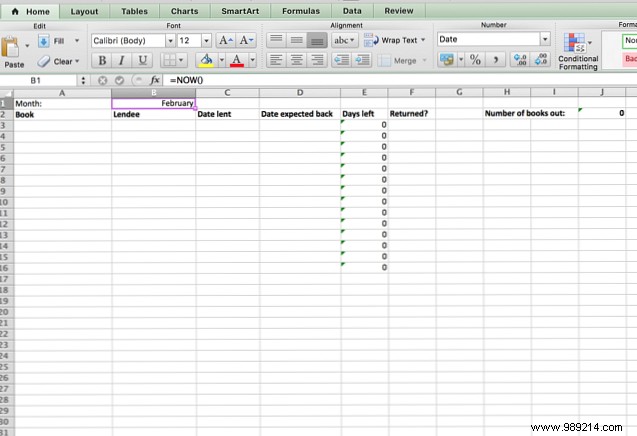Image resolution: width=637 pixels, height=436 pixels.
Task: Align text to top of cell
Action: pos(276,40)
